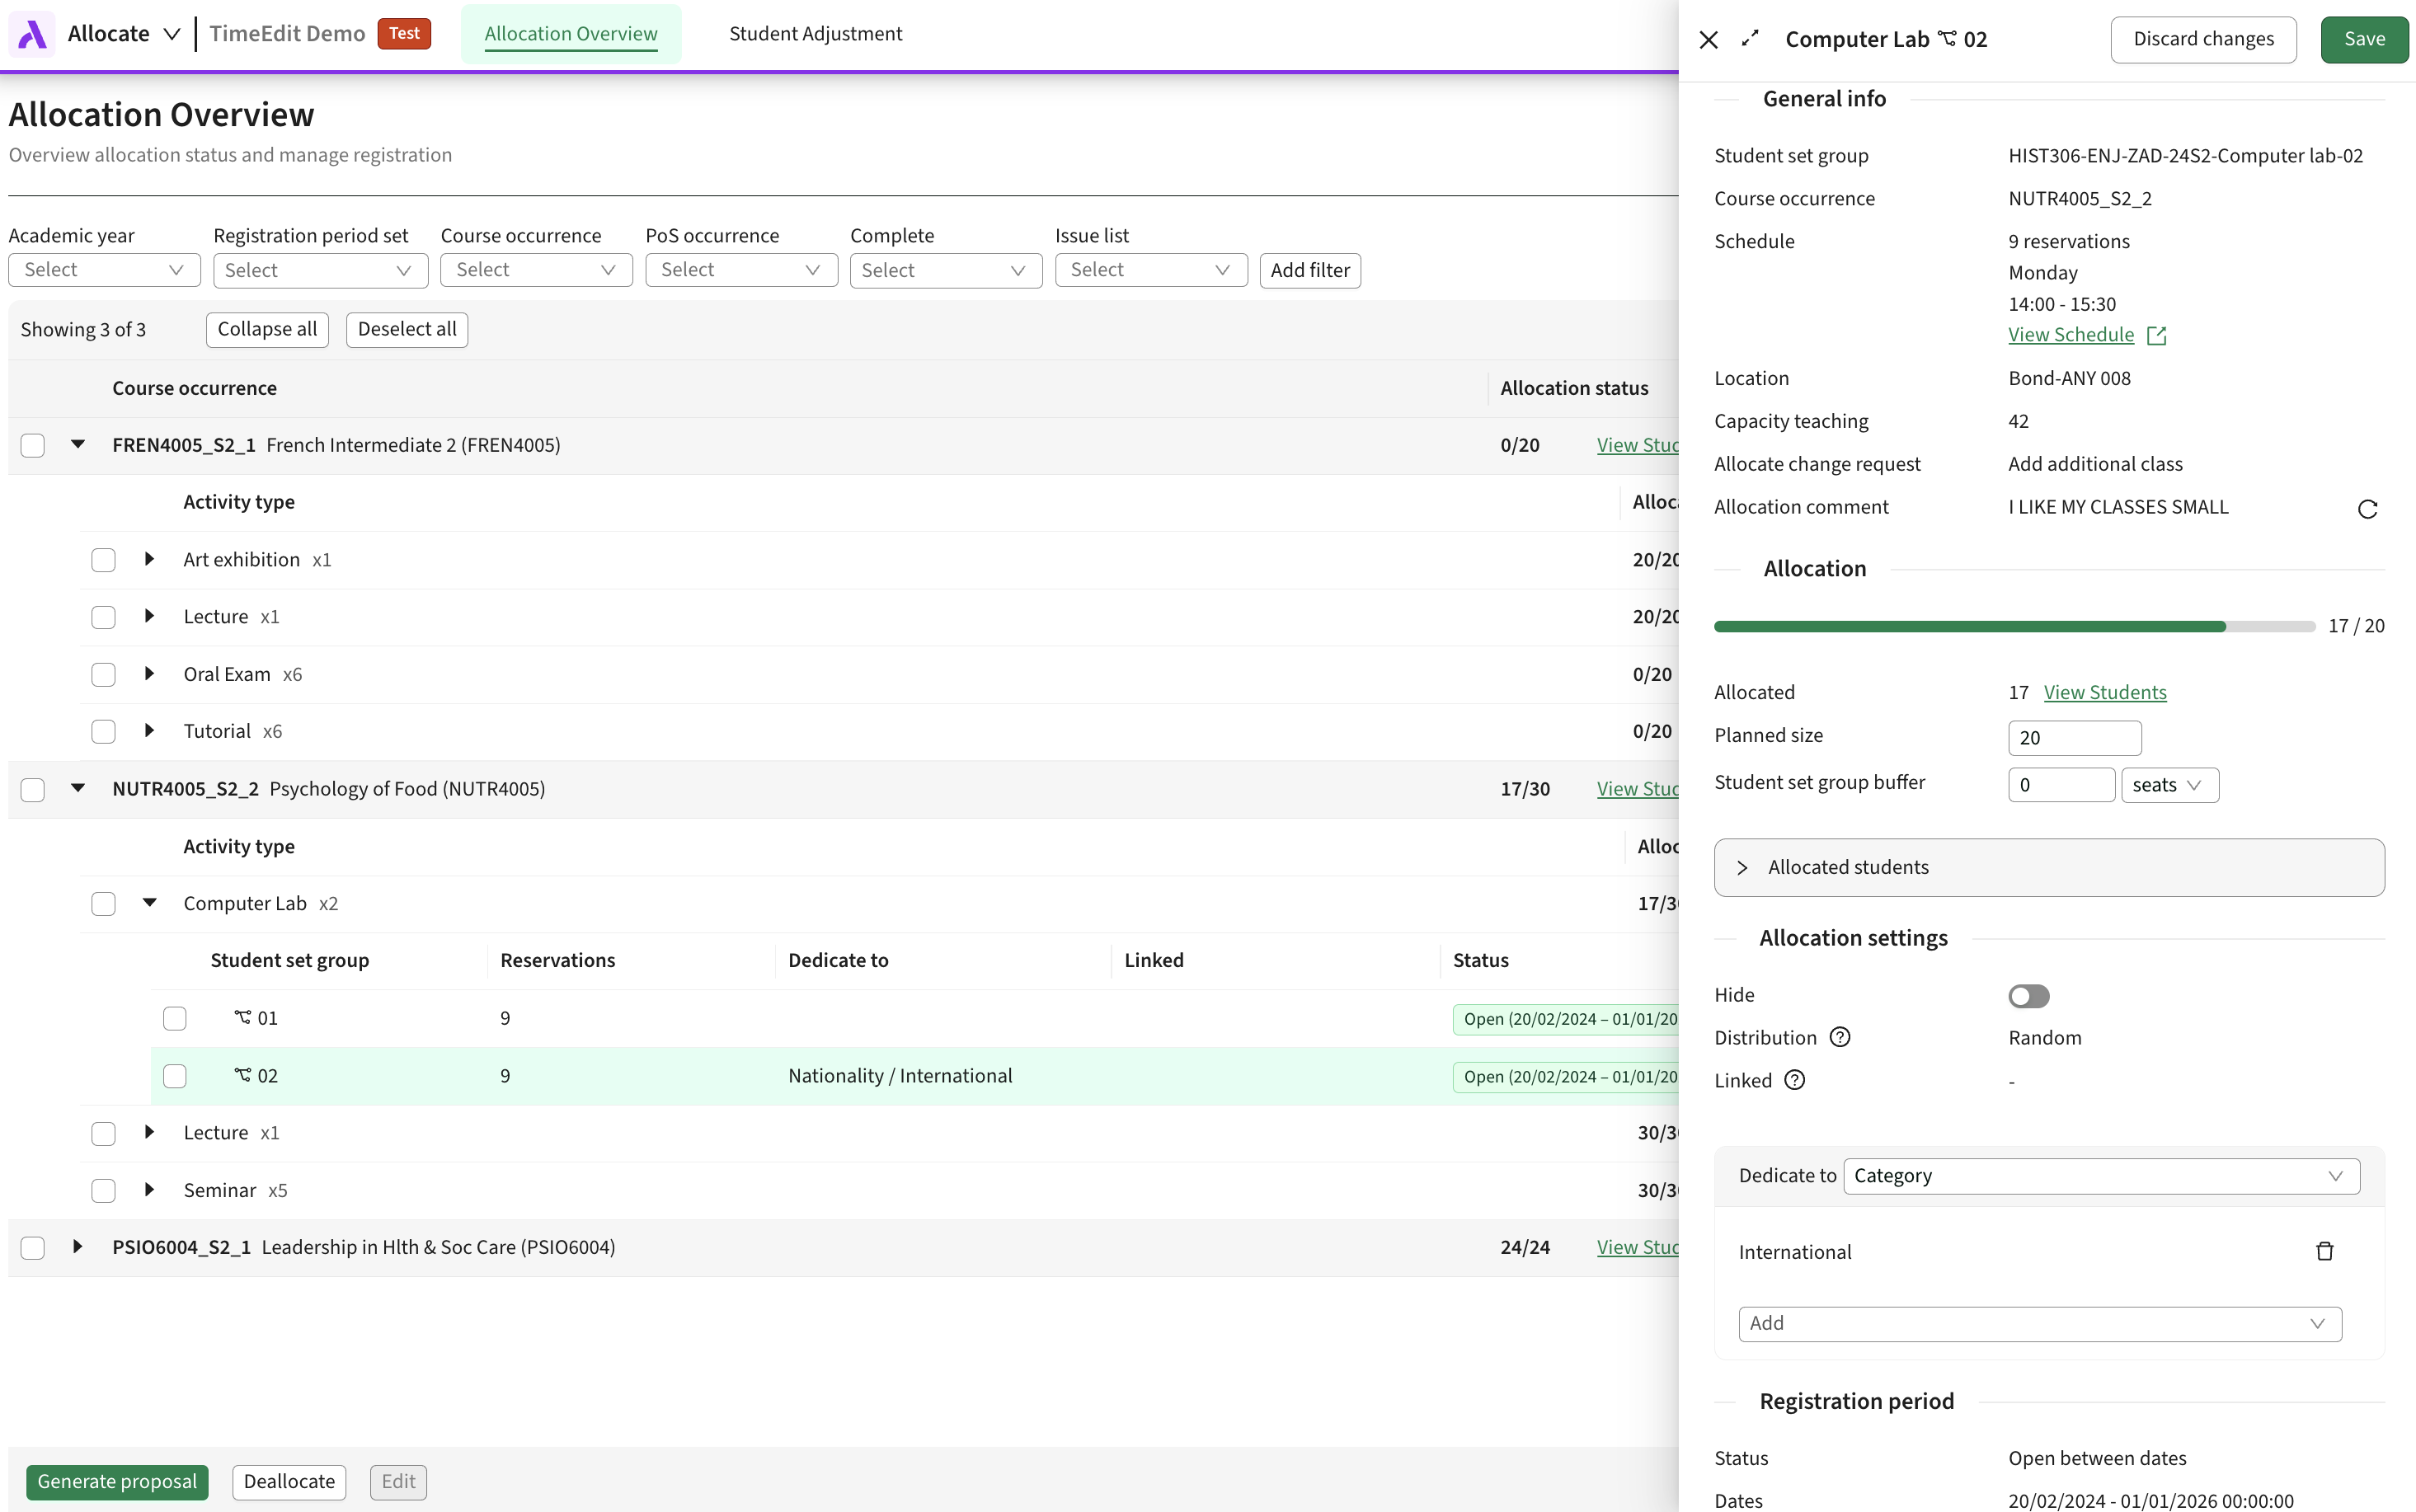Open the Allocation Overview tab

coord(570,34)
